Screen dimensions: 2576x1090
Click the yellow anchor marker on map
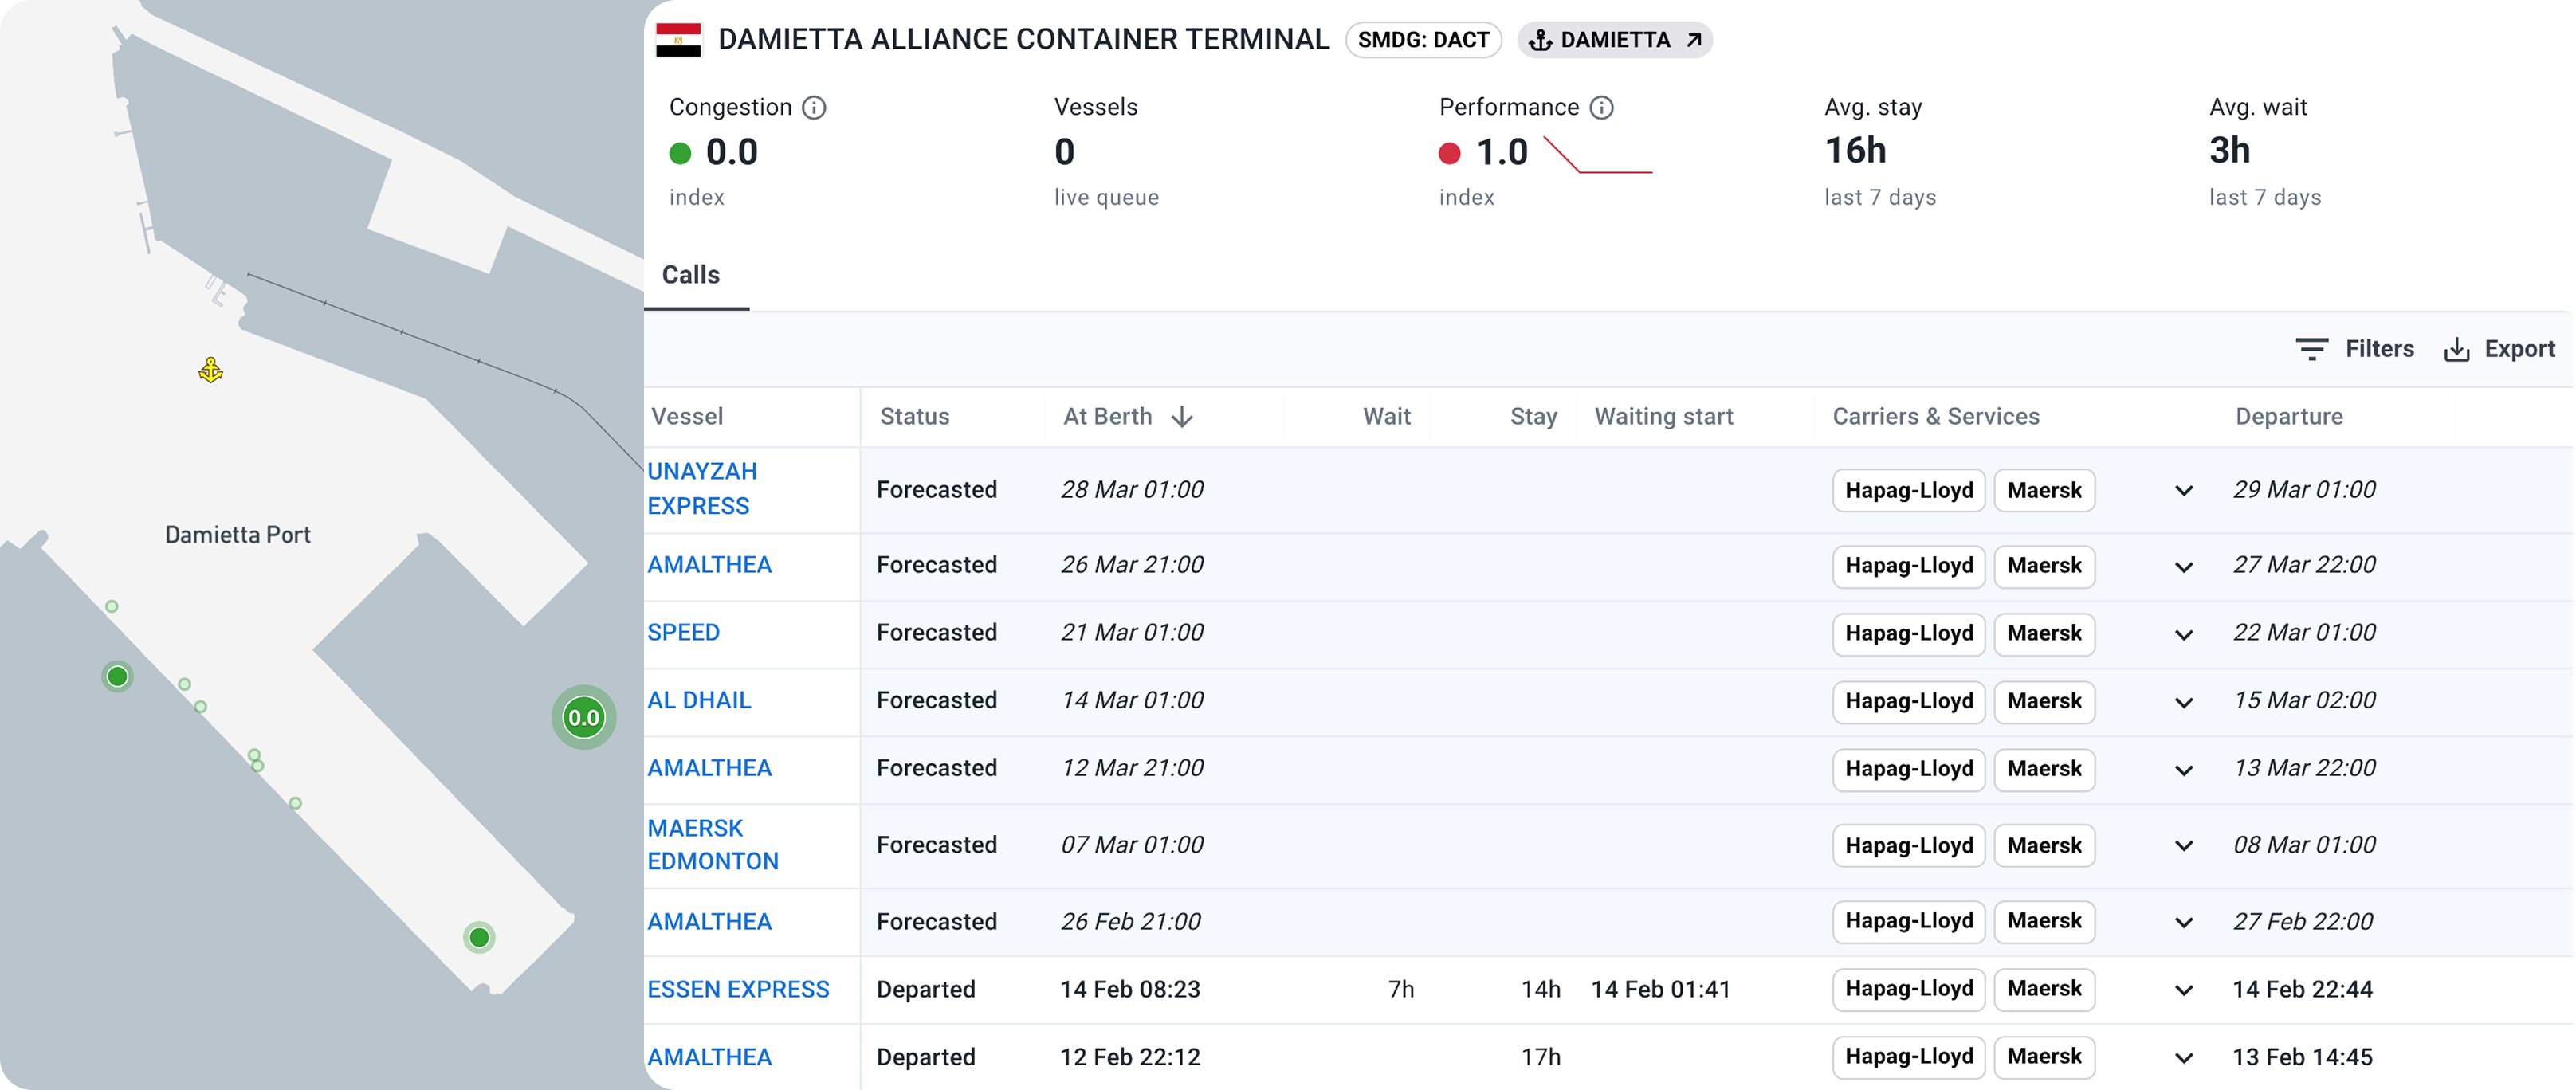pos(210,370)
